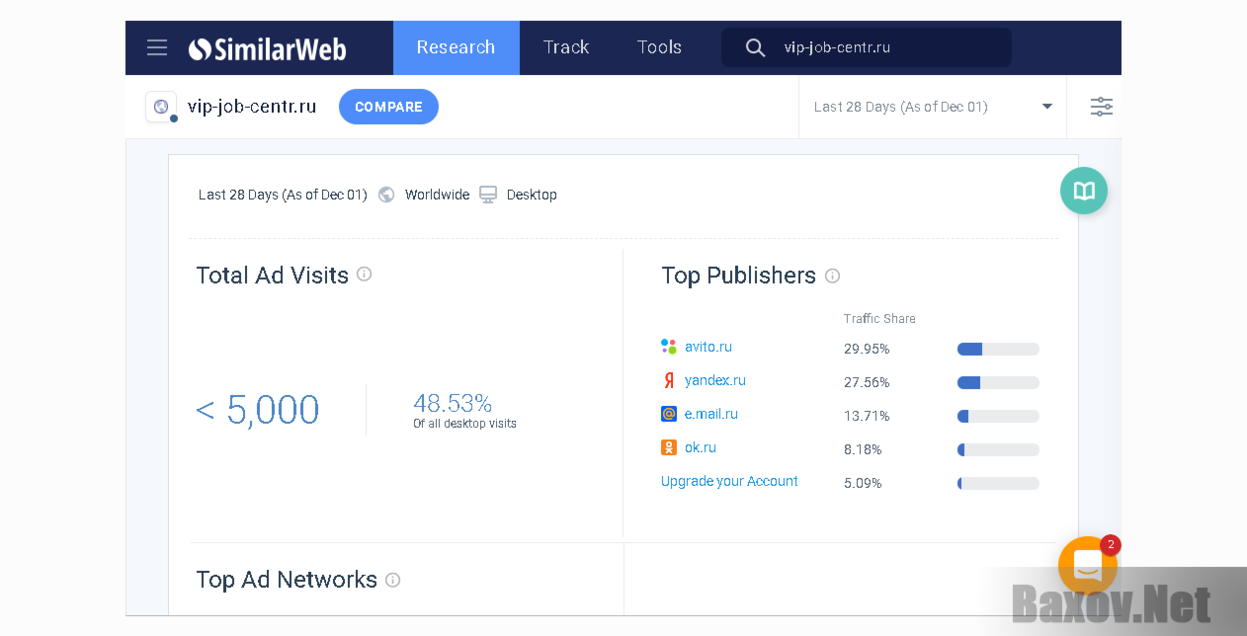Click the Top Ad Networks heading
This screenshot has height=636, width=1247.
pos(287,580)
